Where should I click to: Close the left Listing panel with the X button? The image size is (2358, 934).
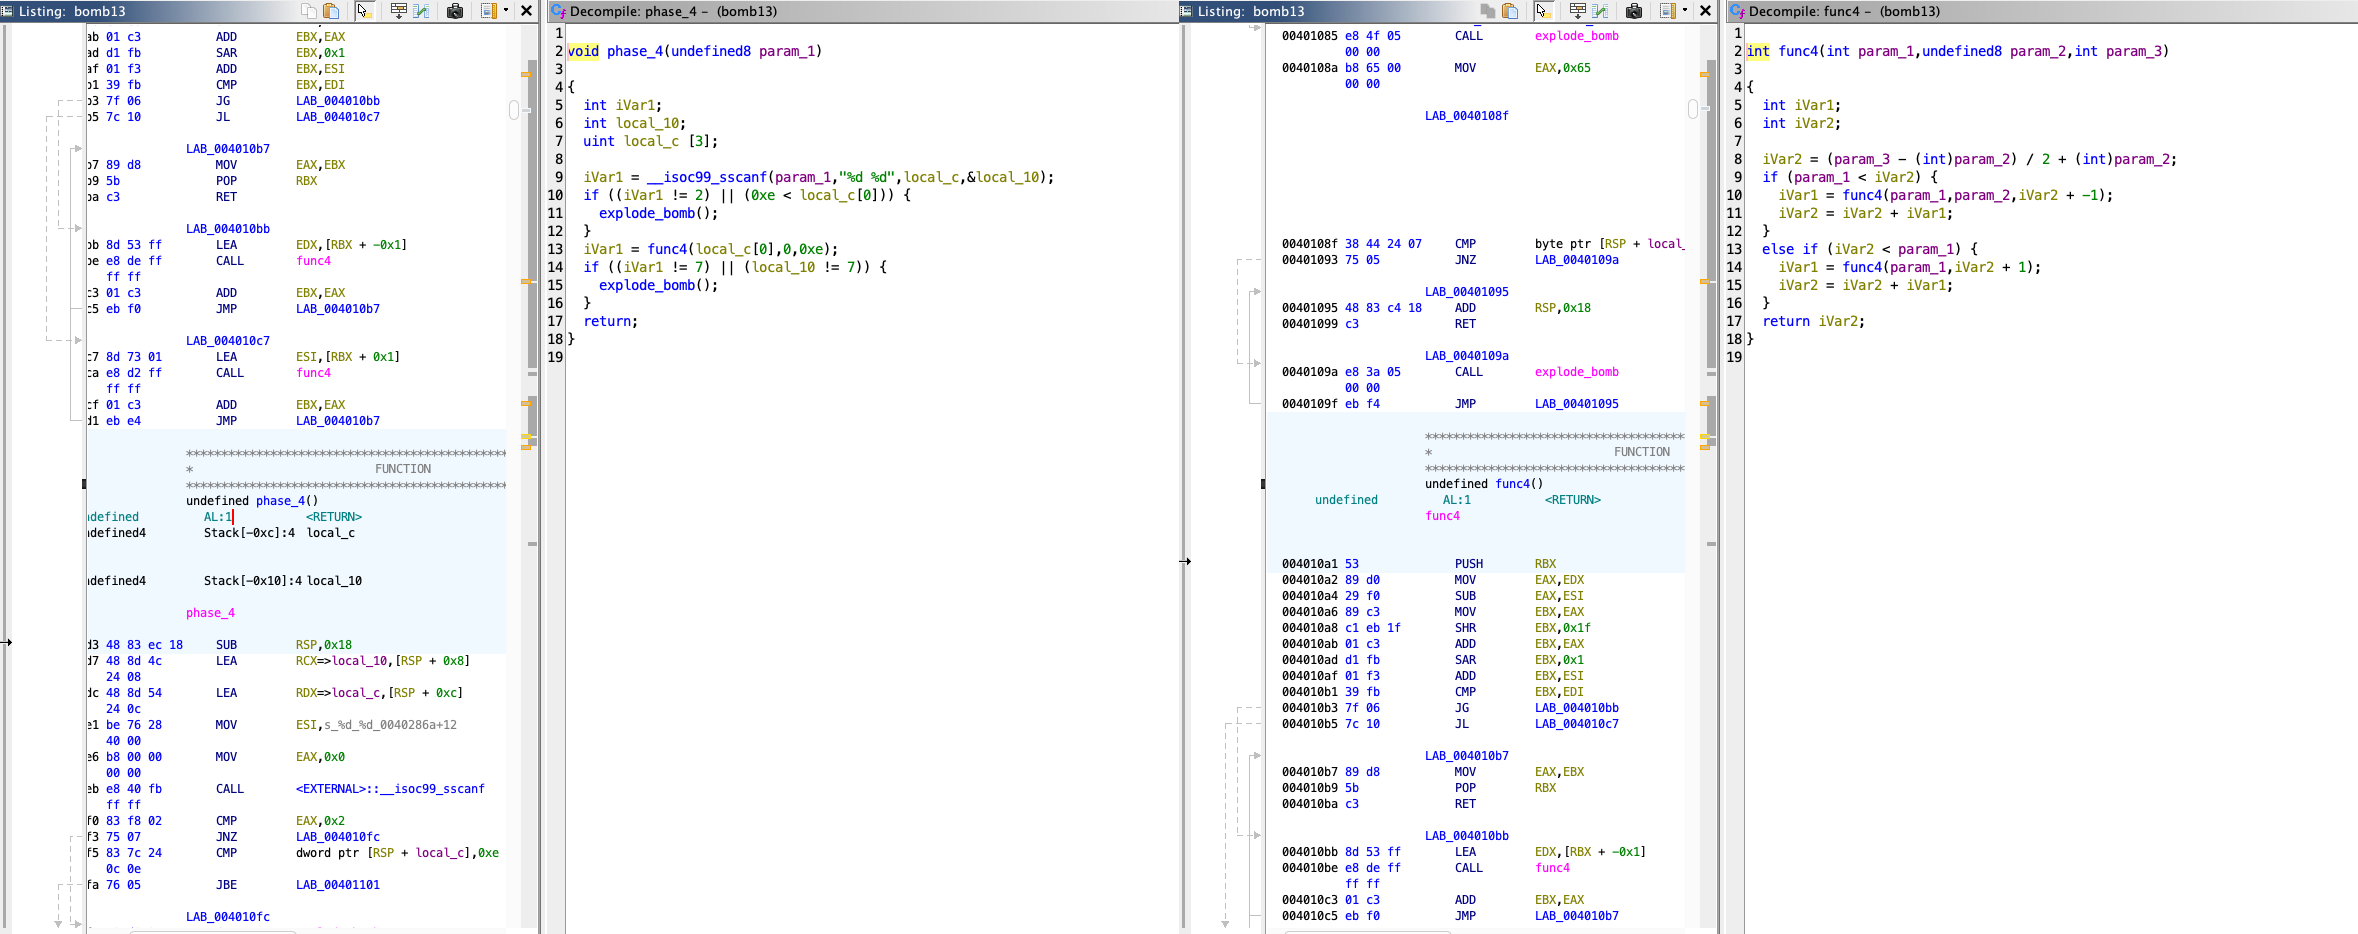(527, 11)
